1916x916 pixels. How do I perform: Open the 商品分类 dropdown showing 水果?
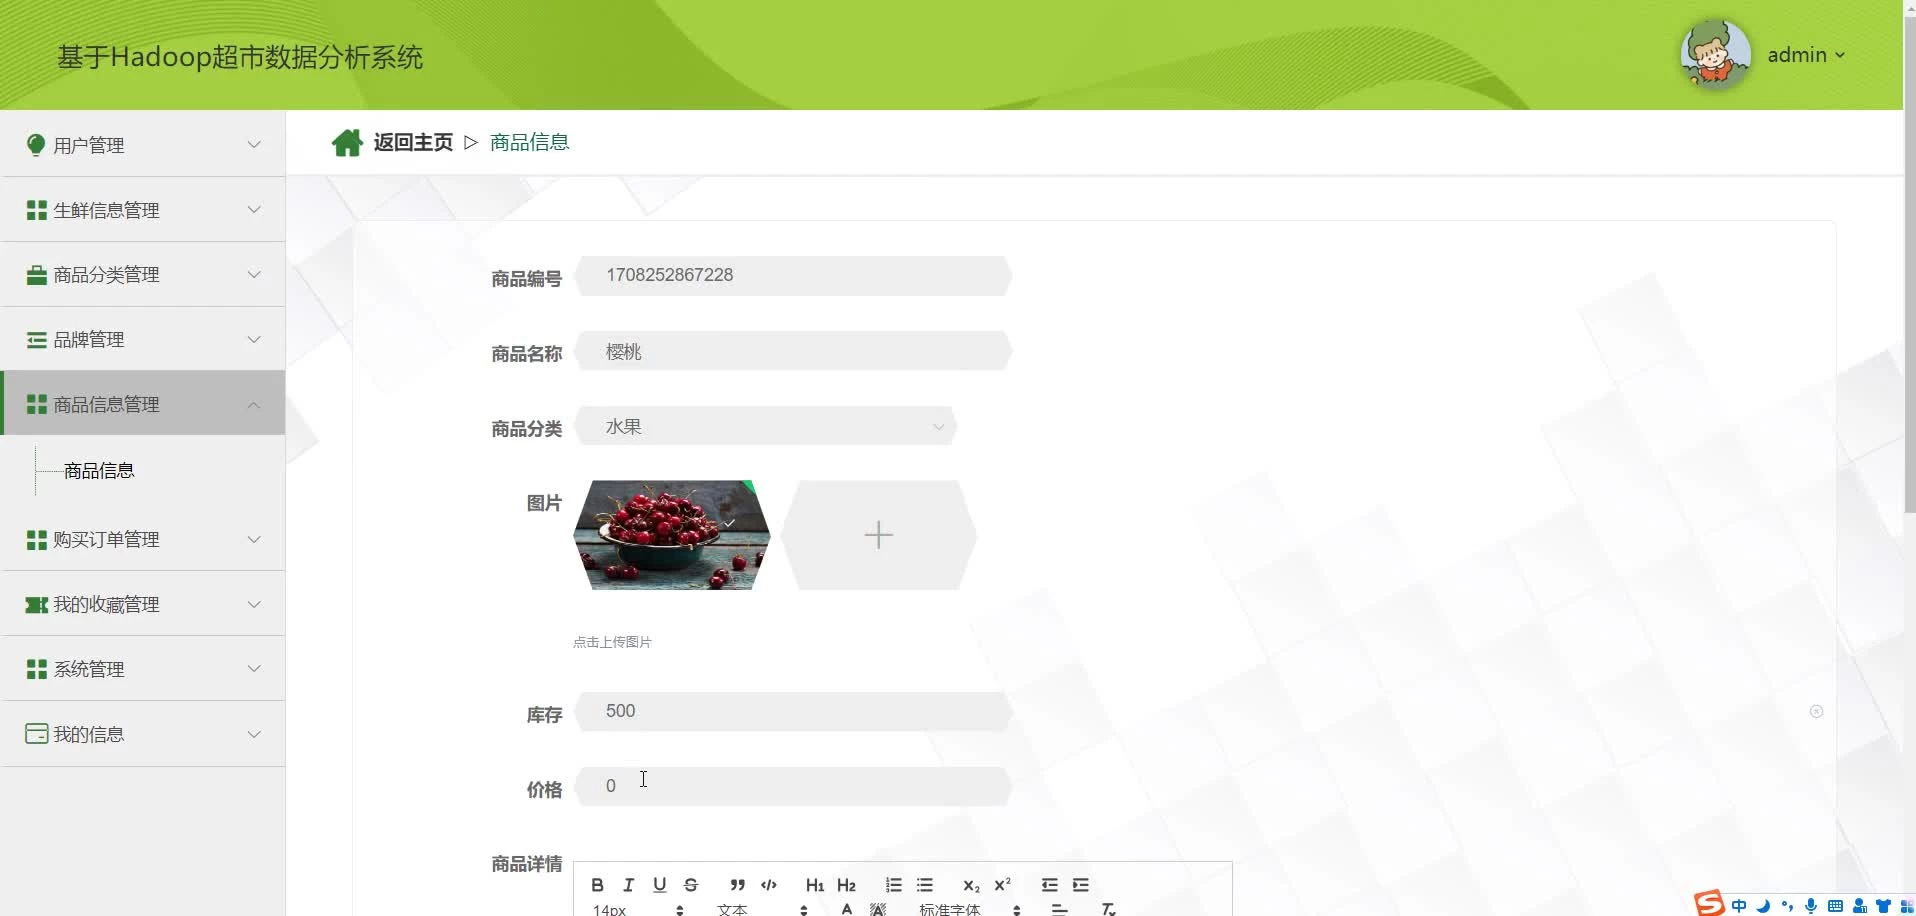[766, 427]
